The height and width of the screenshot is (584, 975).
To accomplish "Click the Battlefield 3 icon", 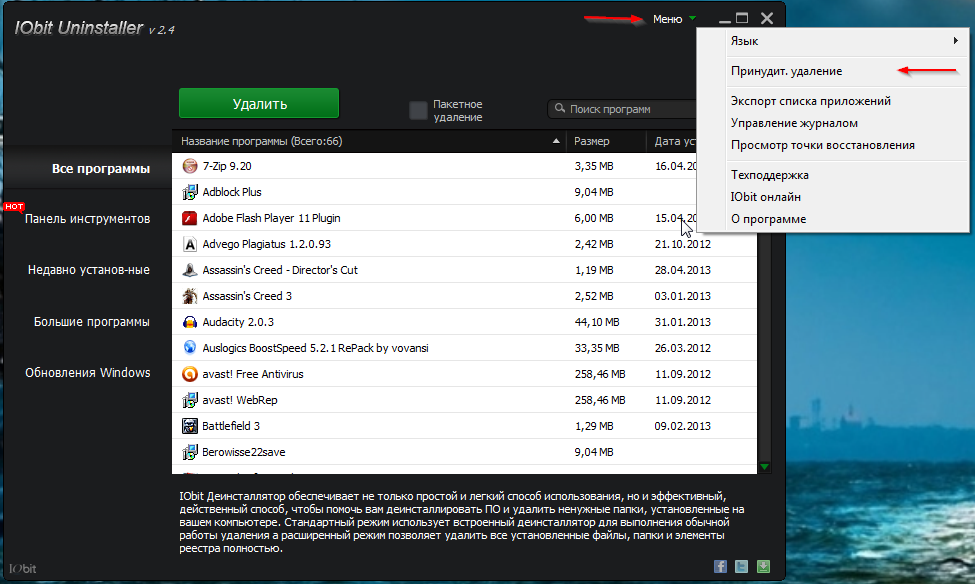I will tap(190, 426).
